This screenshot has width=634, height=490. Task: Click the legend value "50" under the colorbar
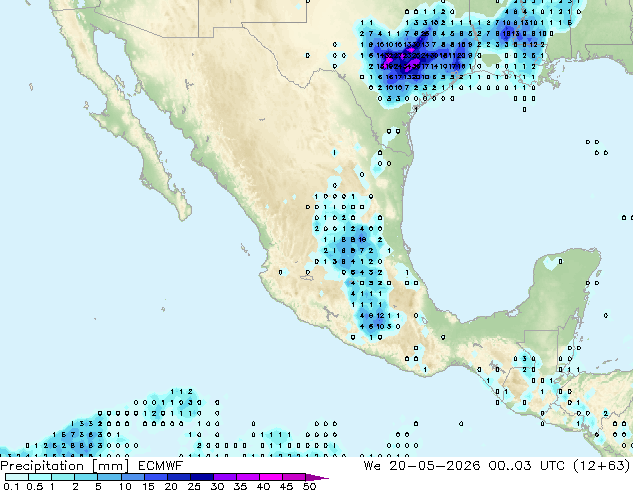tap(309, 486)
